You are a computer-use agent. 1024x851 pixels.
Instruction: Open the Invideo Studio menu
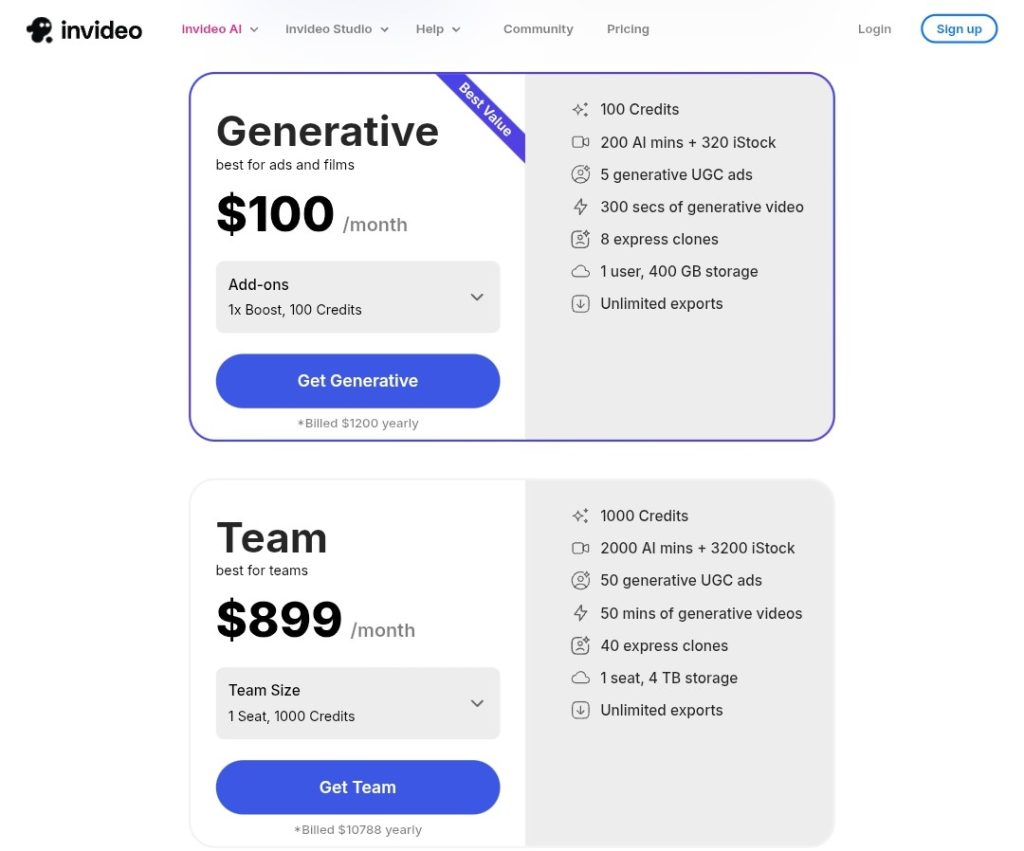click(x=337, y=29)
